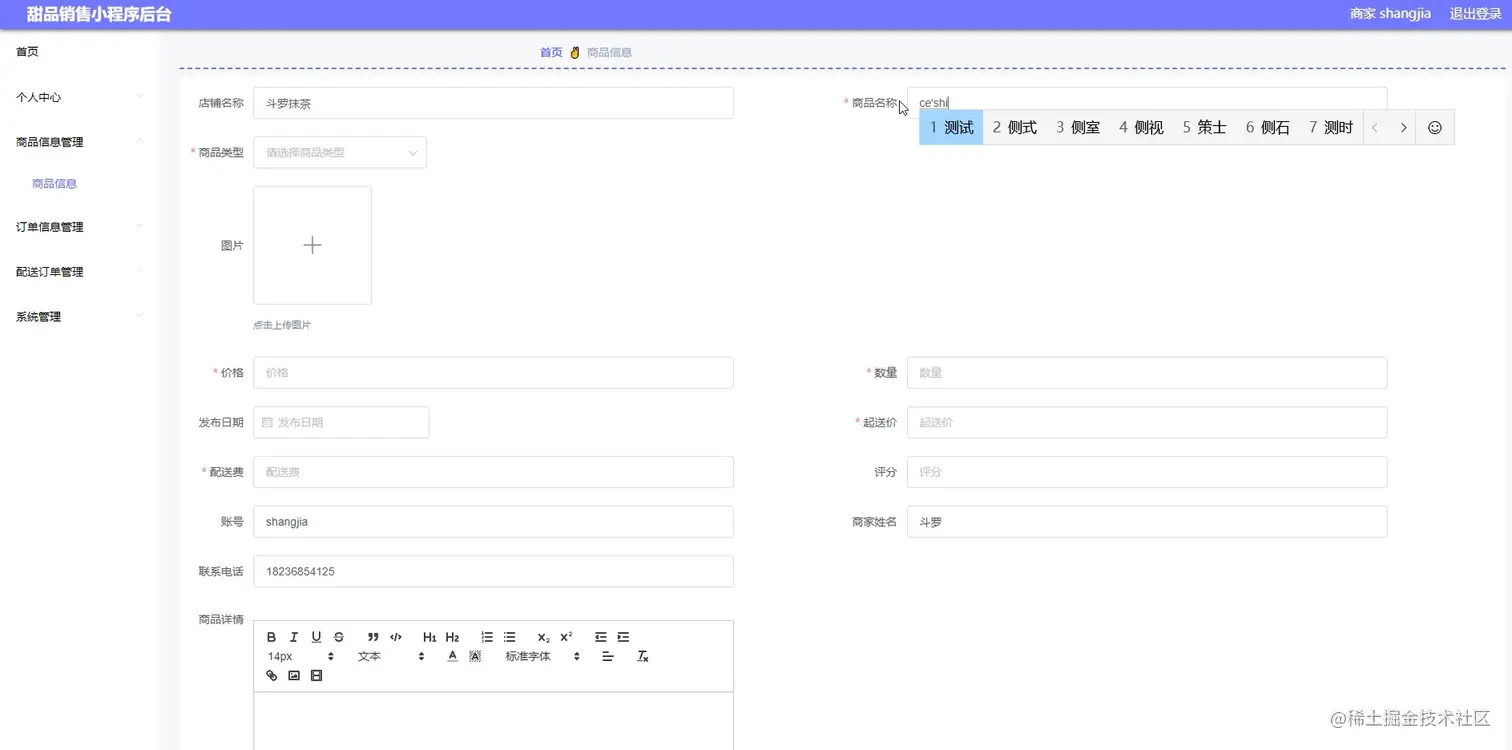The image size is (1512, 750).
Task: Go to previous IME candidate page
Action: (x=1376, y=127)
